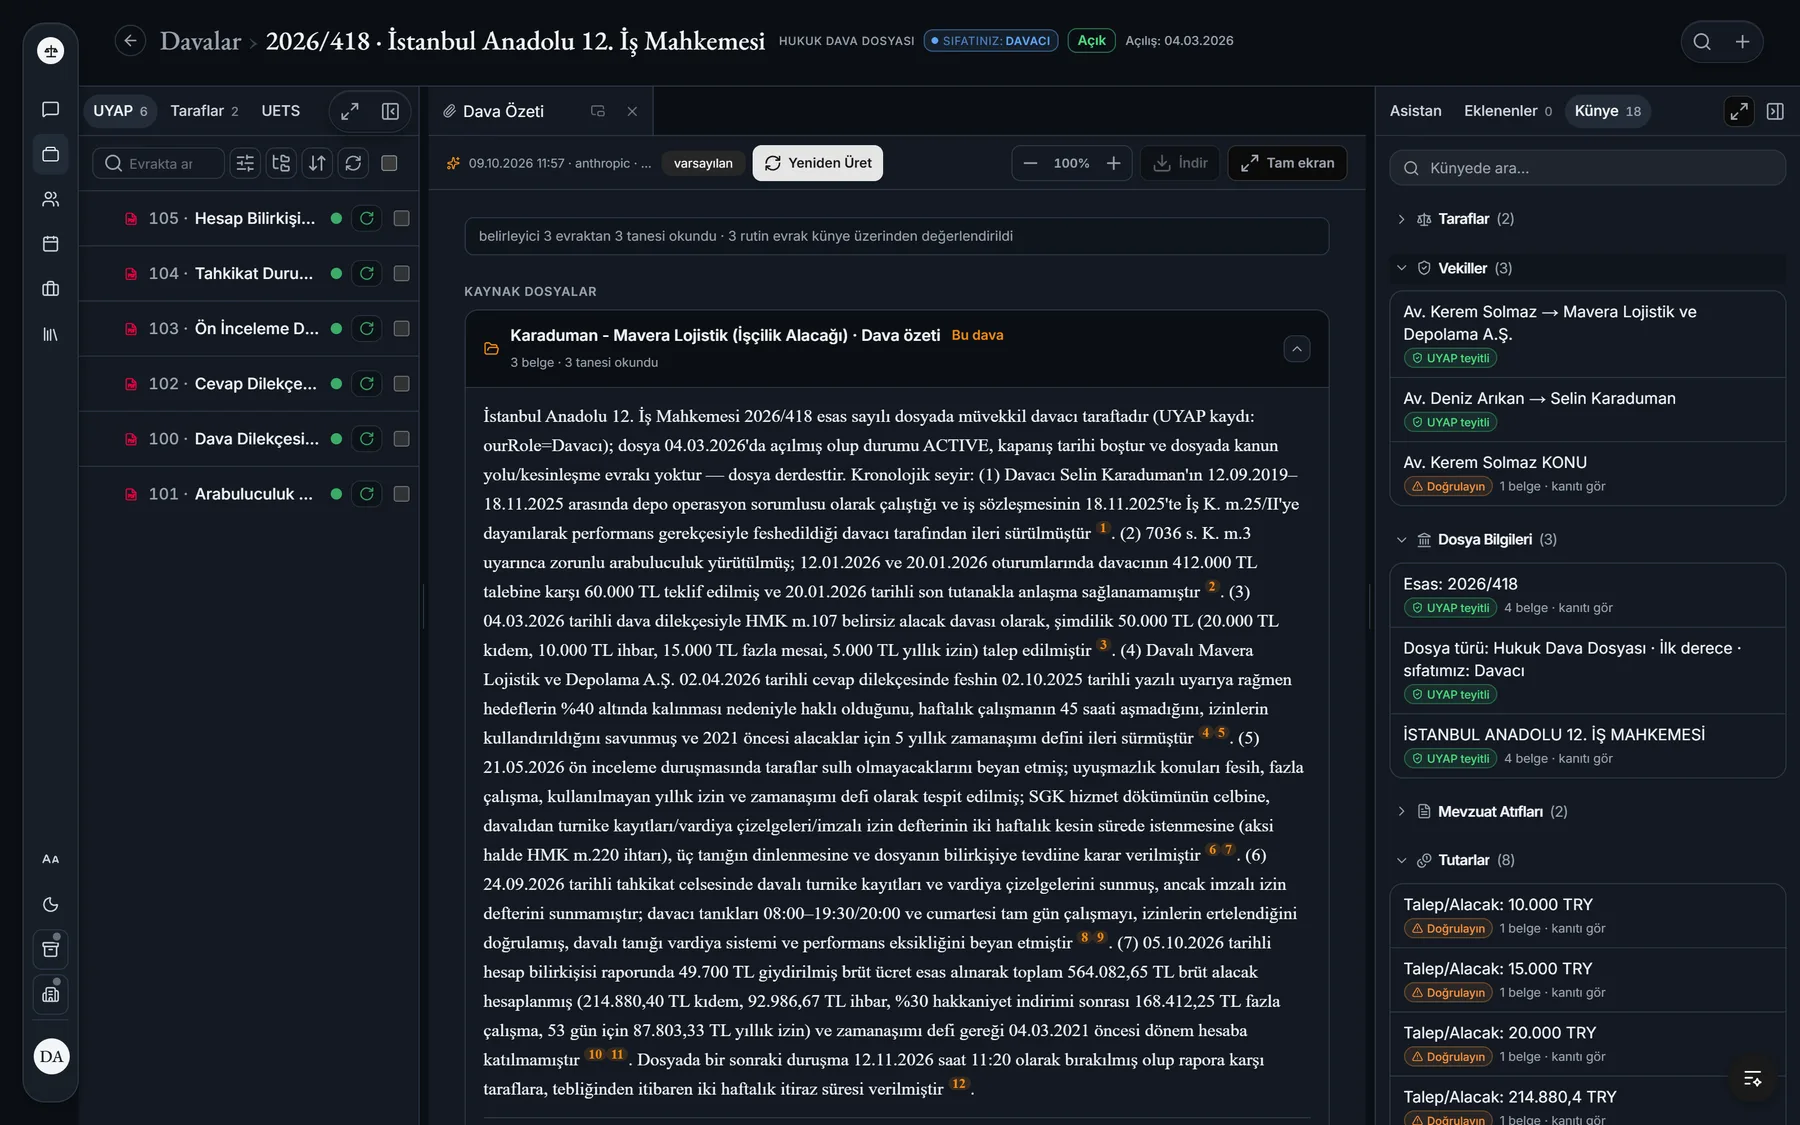
Task: Toggle dark mode moon icon
Action: click(x=51, y=905)
